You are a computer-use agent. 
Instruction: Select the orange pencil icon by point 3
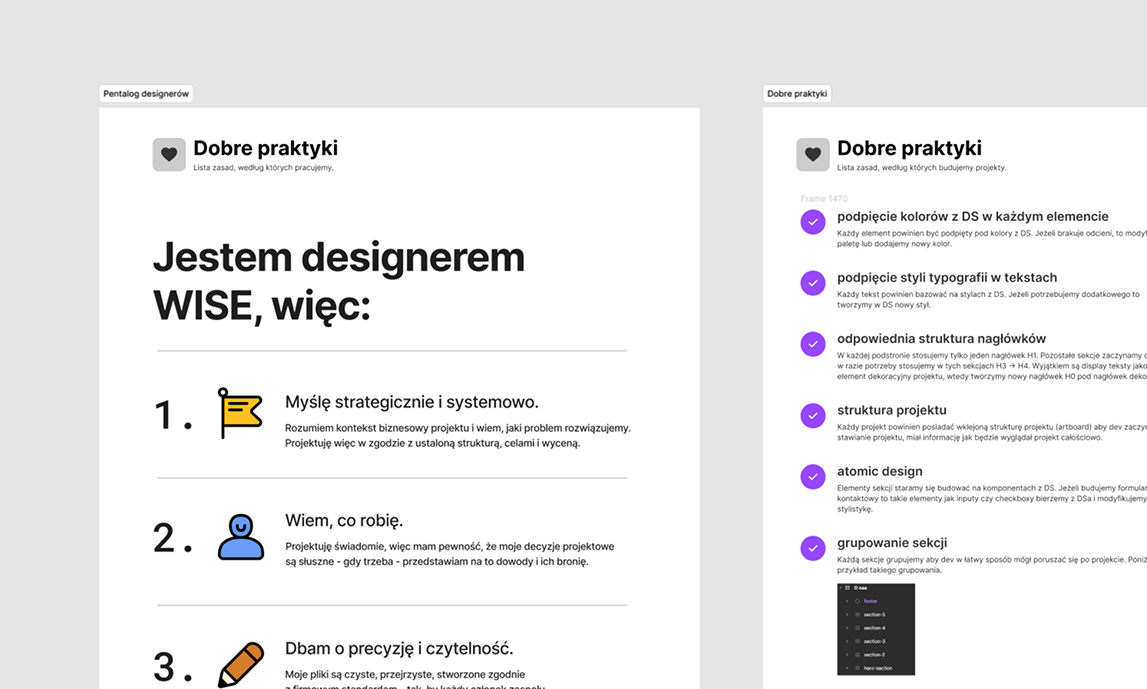[241, 664]
